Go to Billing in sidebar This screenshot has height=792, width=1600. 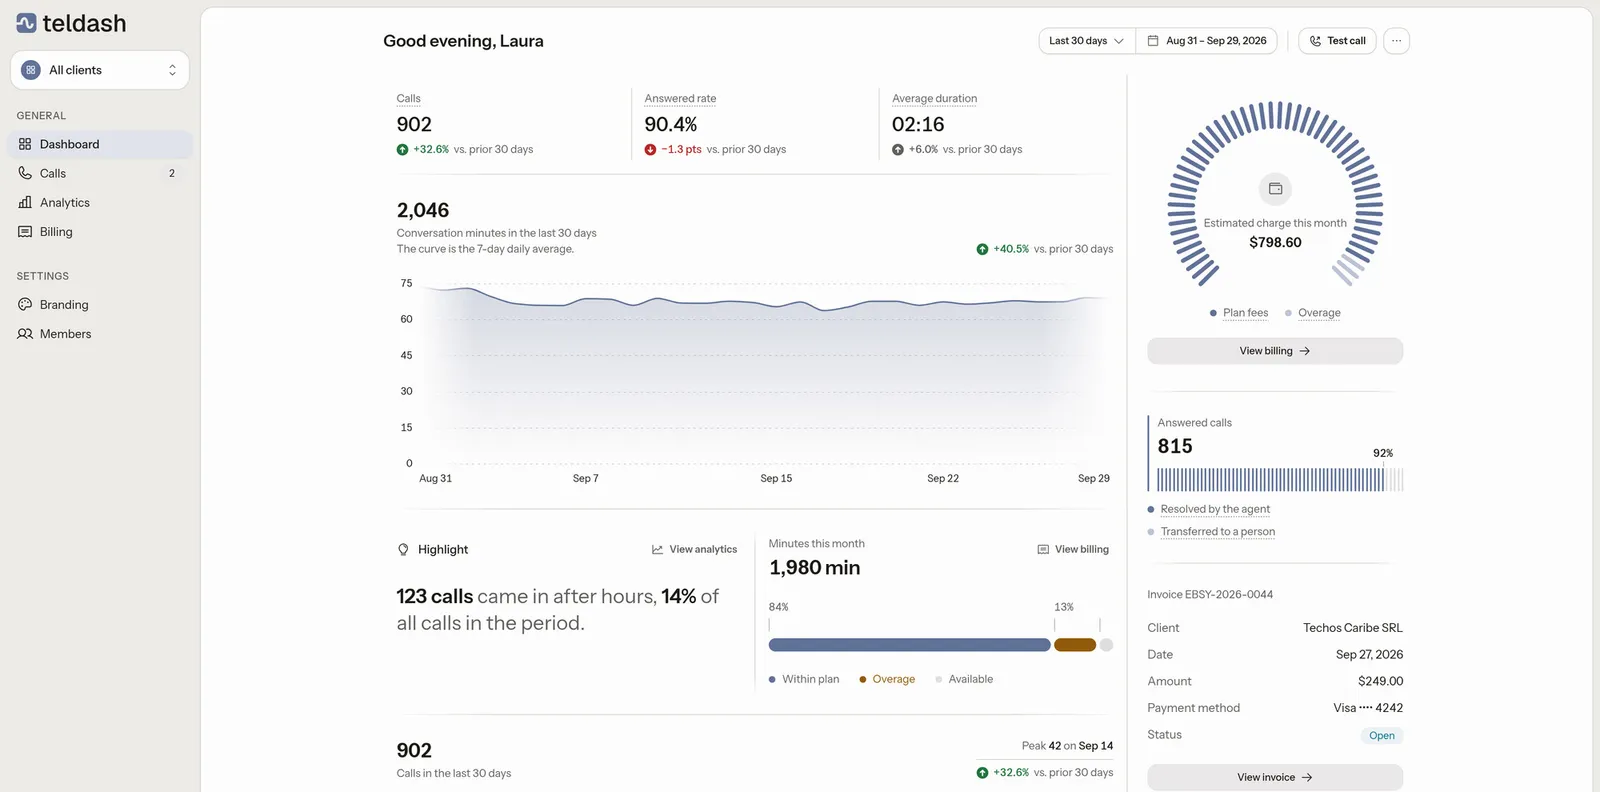100,231
